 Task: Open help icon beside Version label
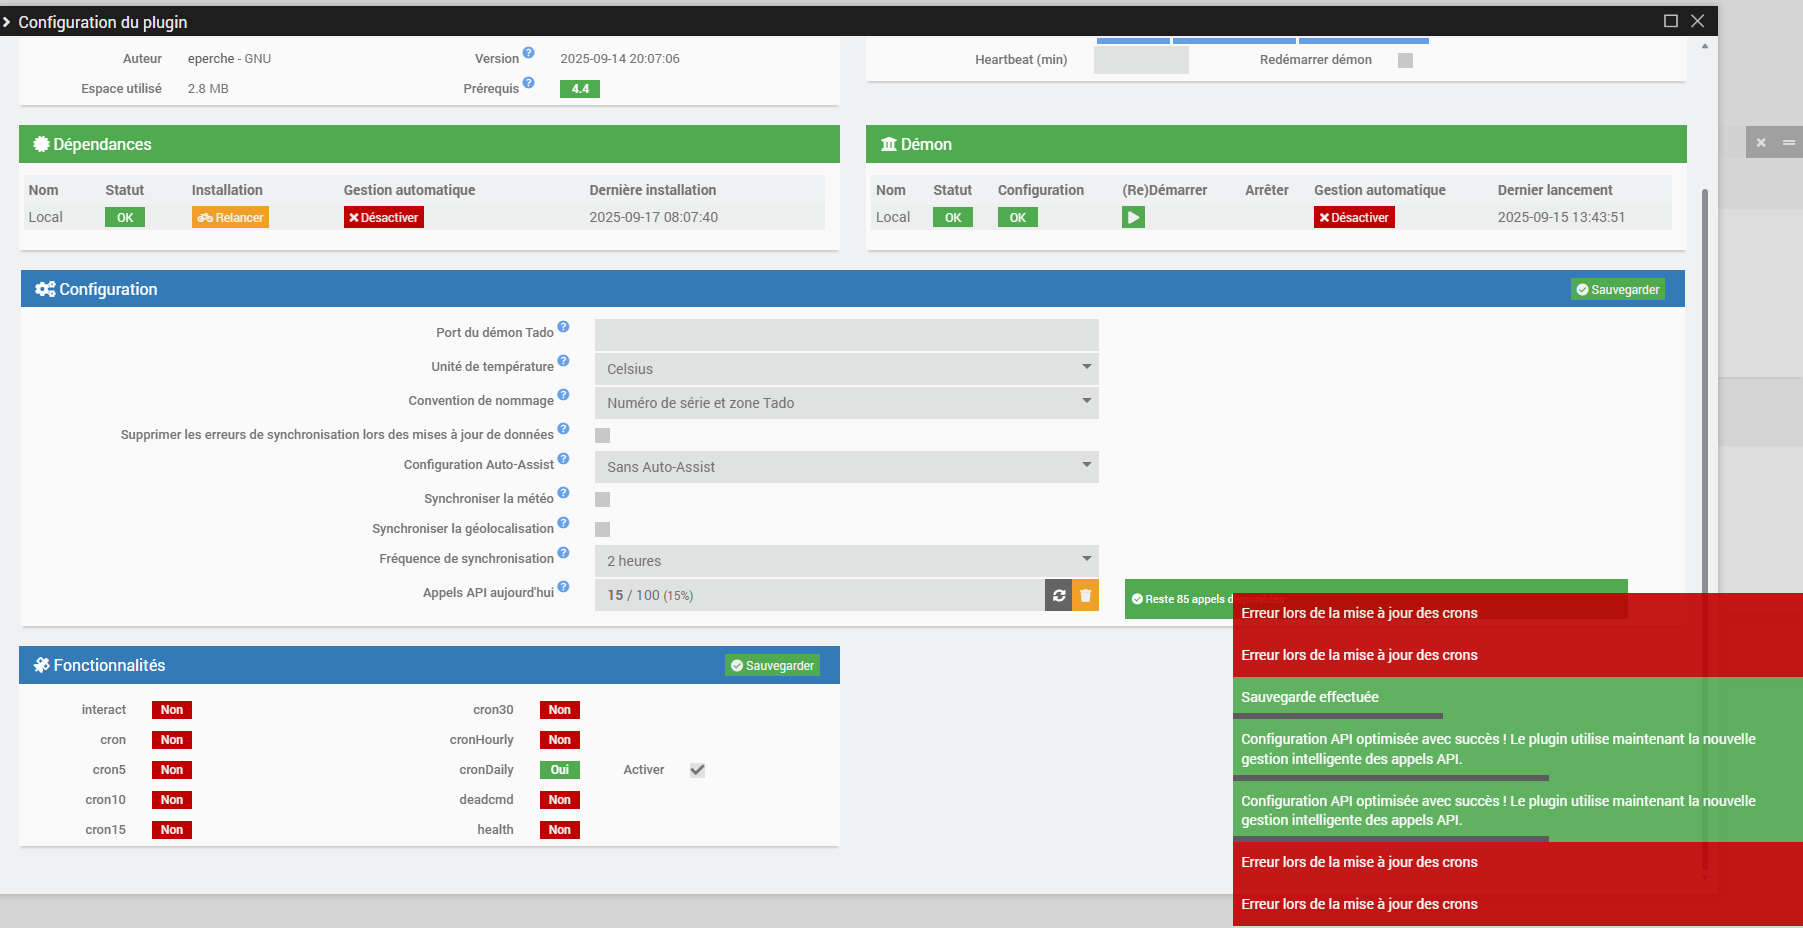click(528, 53)
